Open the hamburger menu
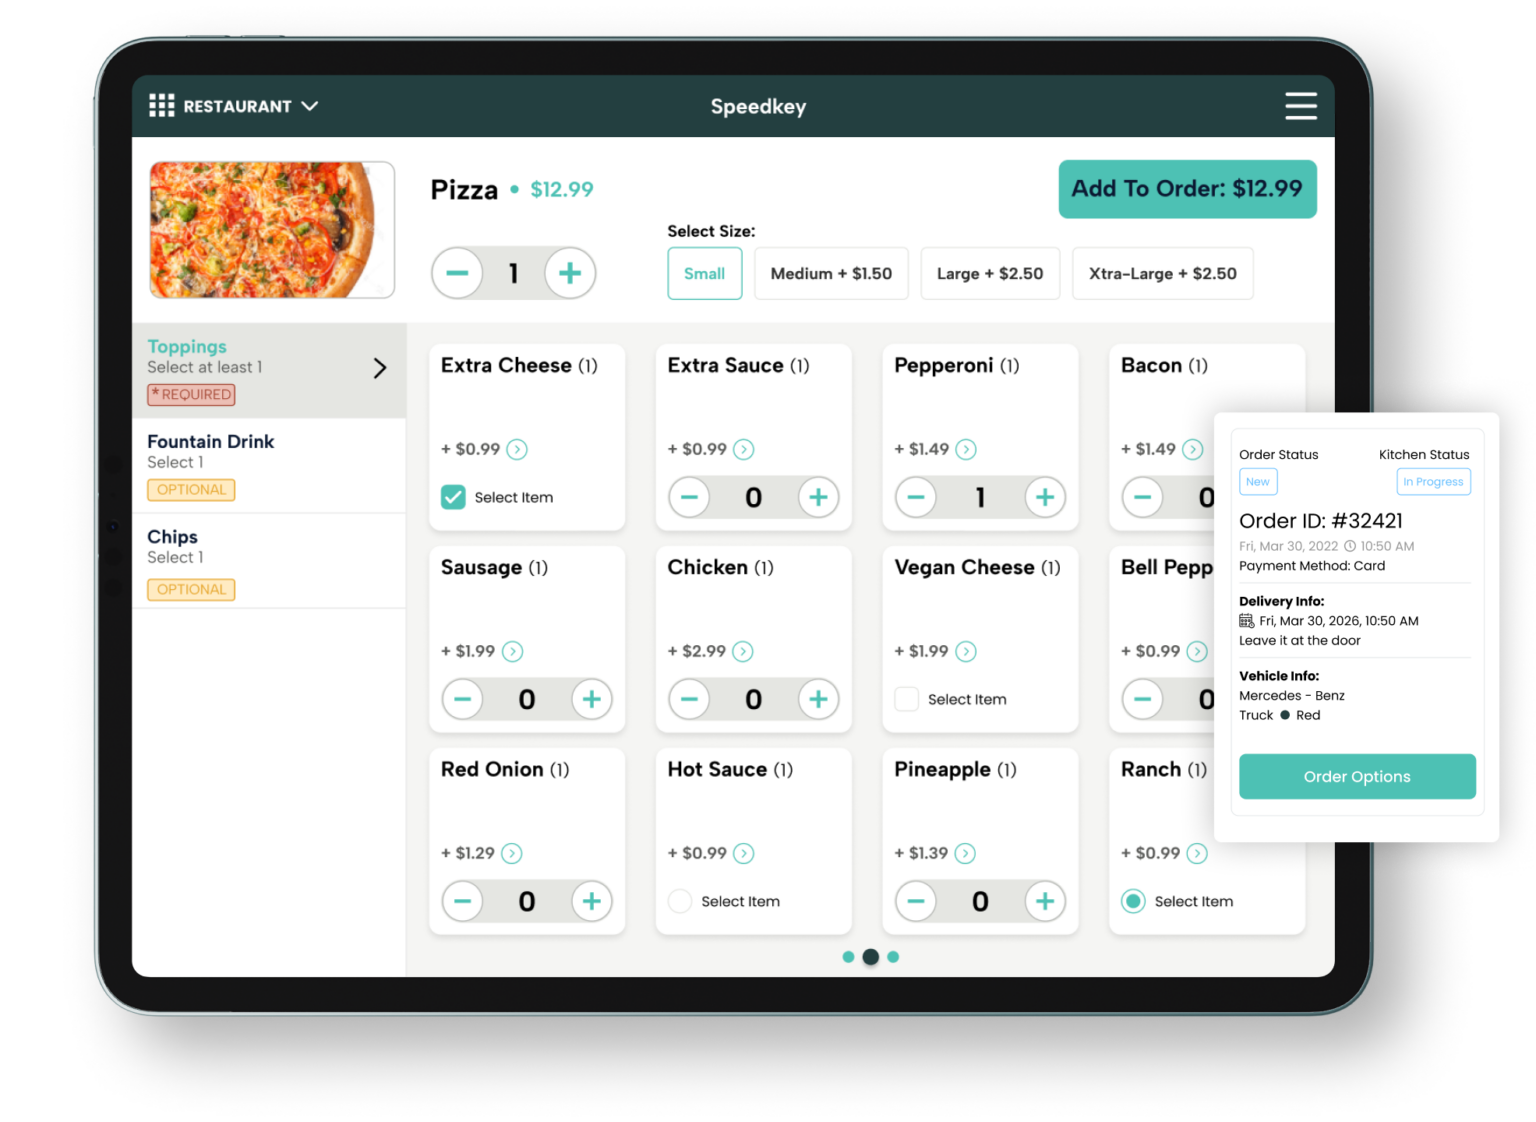This screenshot has width=1536, height=1122. click(x=1301, y=106)
